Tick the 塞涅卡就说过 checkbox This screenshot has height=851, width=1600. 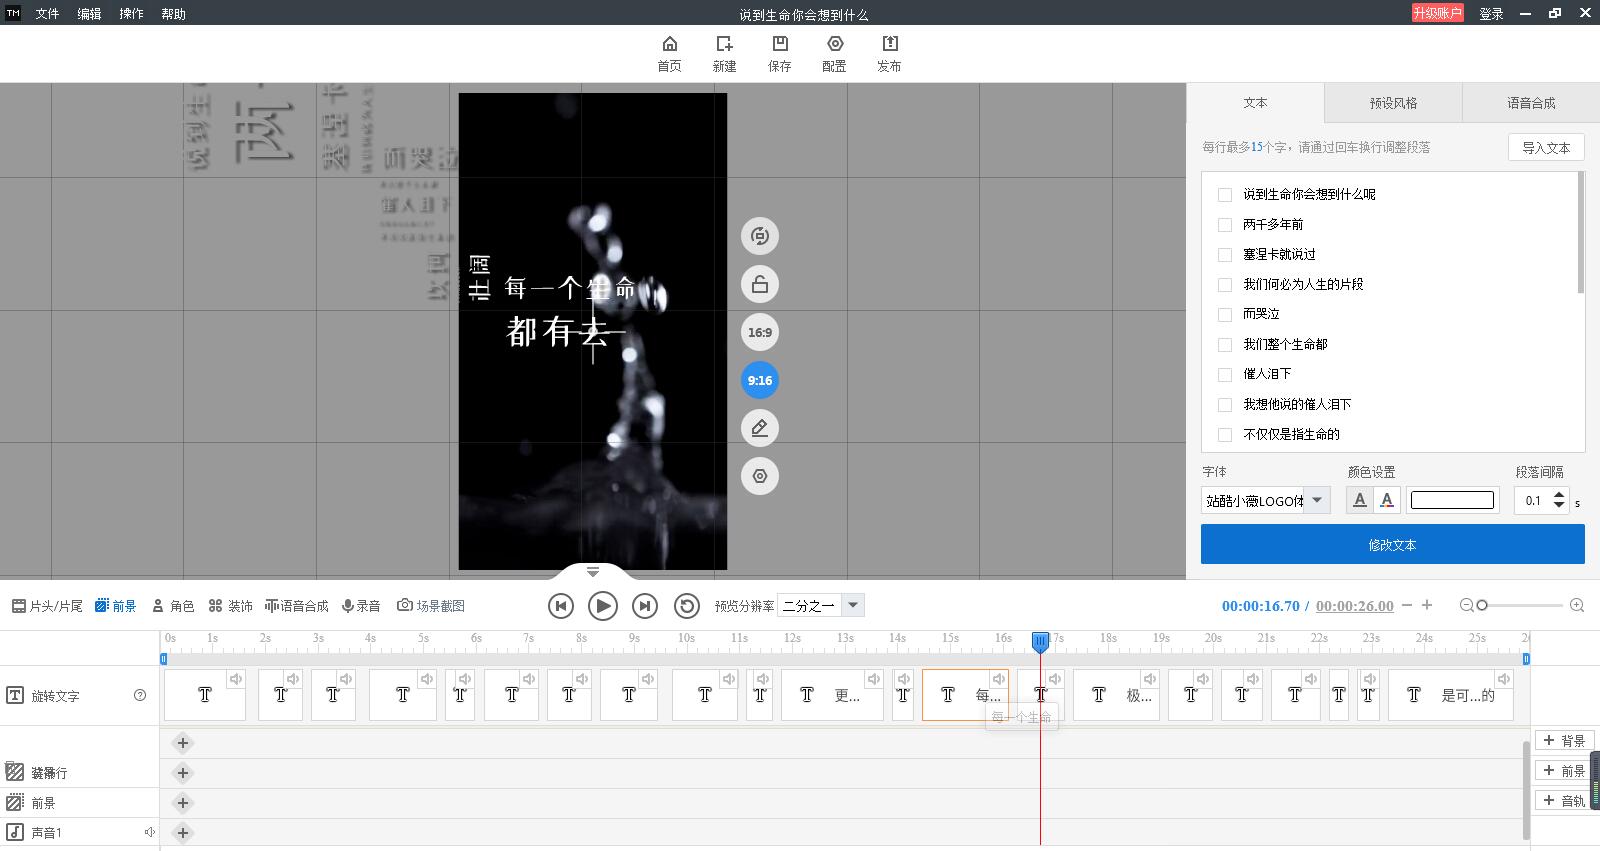point(1225,255)
